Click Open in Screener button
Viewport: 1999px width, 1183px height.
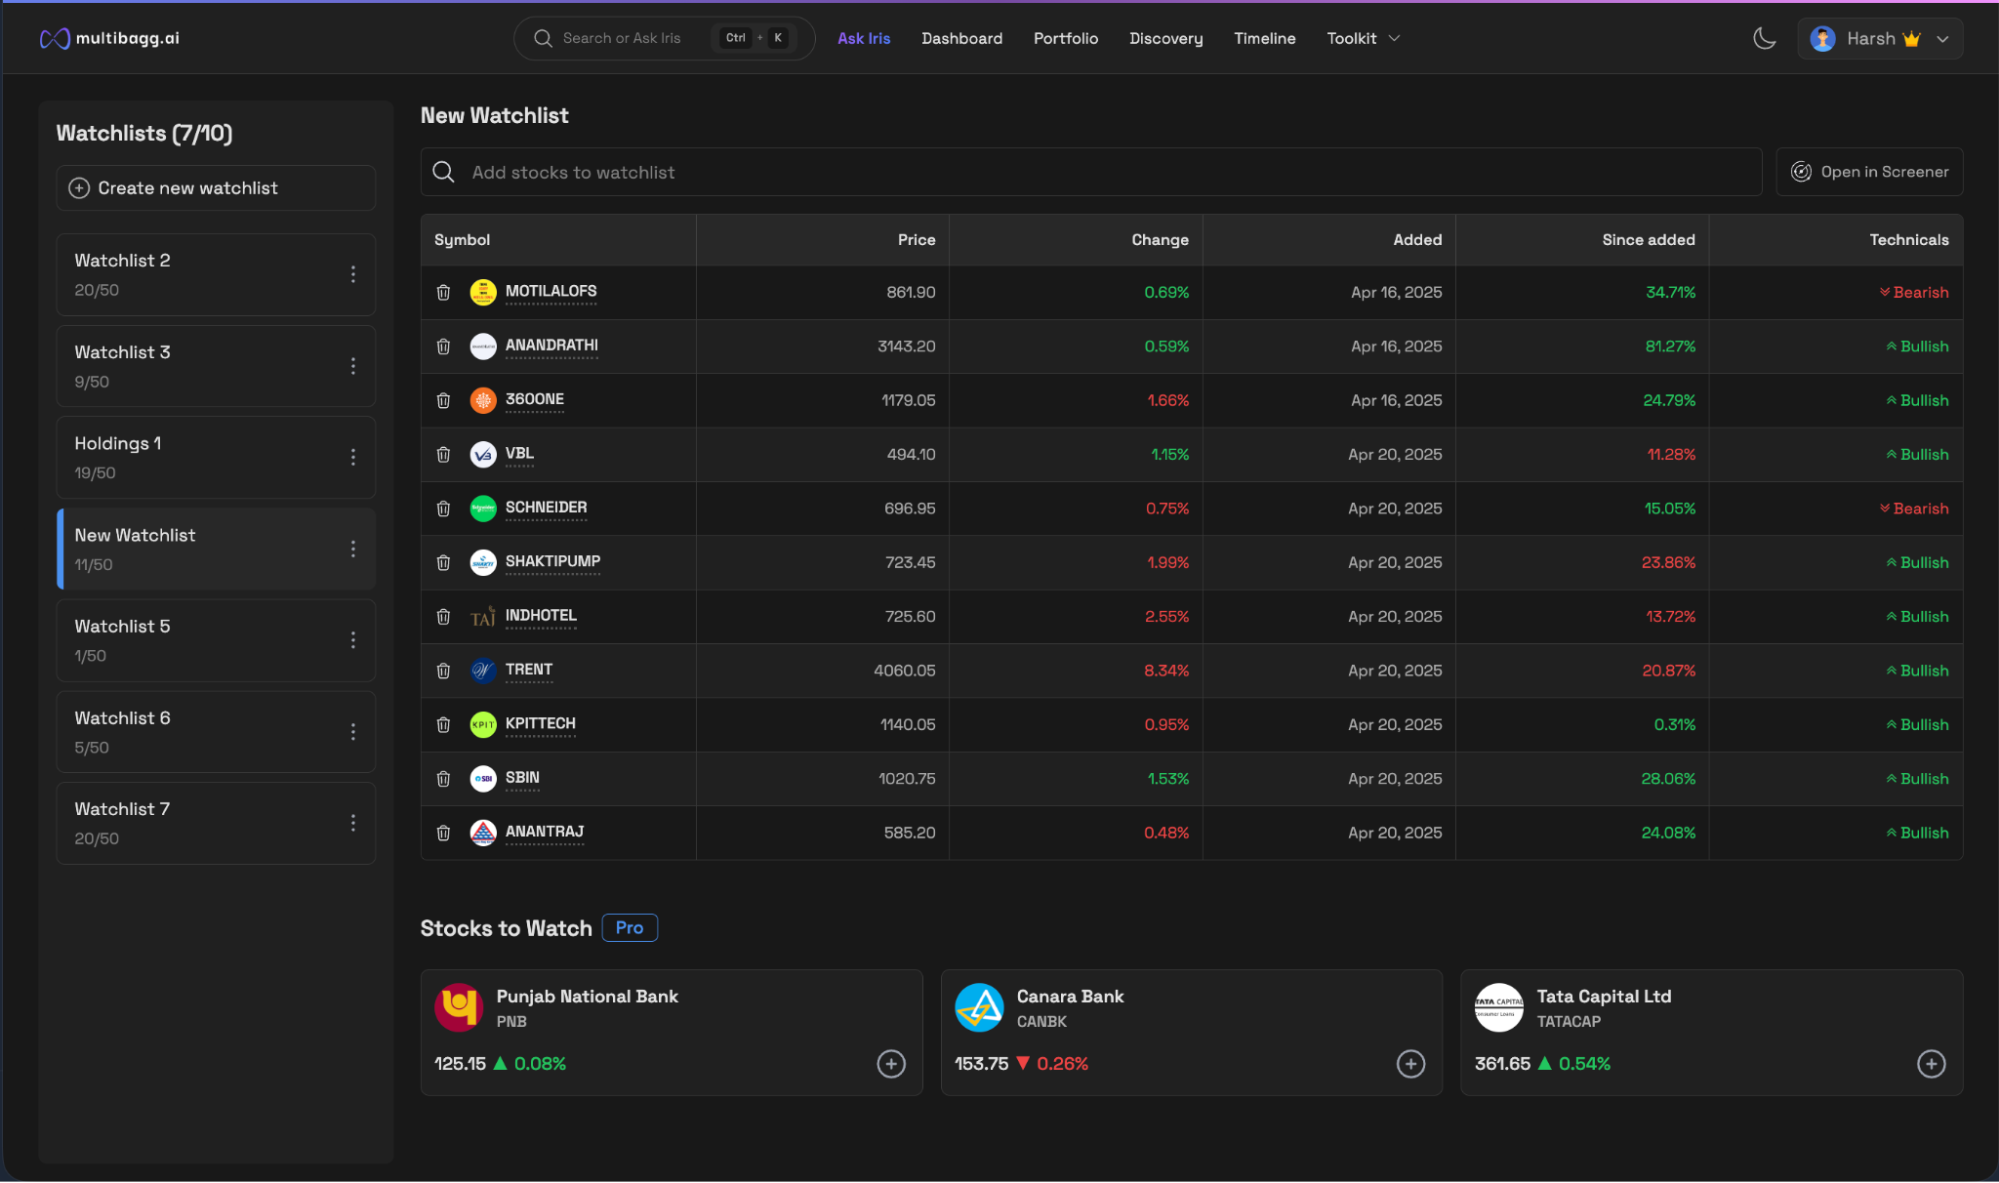(1869, 172)
